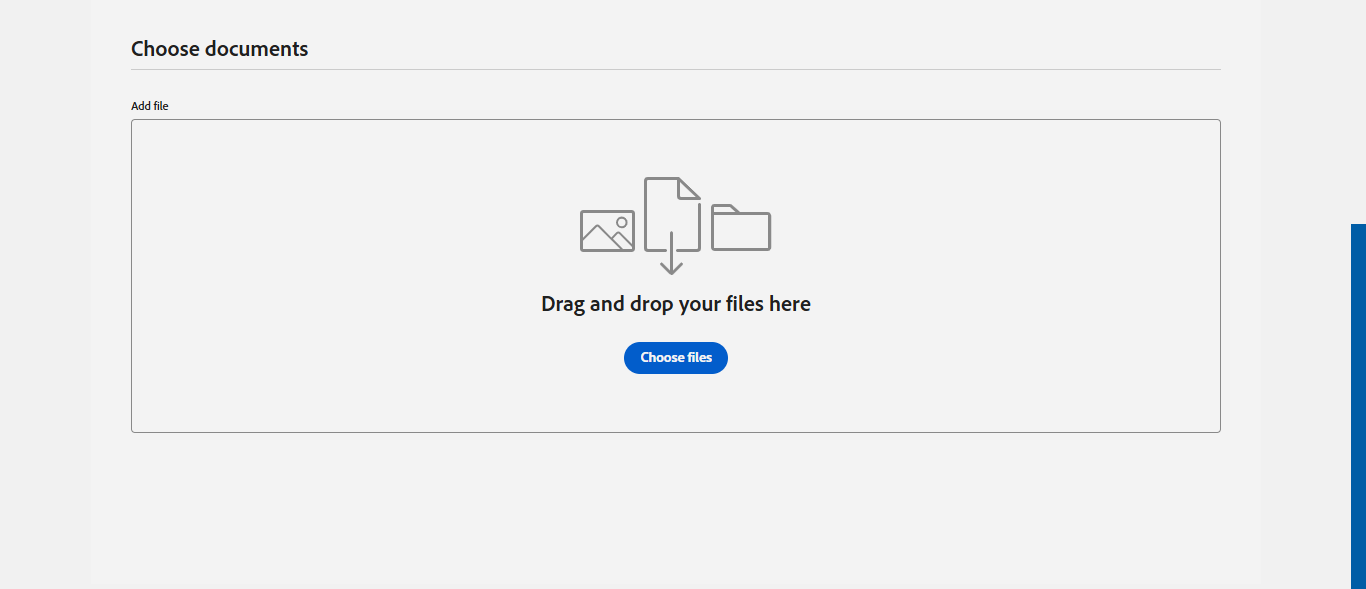Click the folder icon in drop zone
This screenshot has height=589, width=1366.
point(741,227)
